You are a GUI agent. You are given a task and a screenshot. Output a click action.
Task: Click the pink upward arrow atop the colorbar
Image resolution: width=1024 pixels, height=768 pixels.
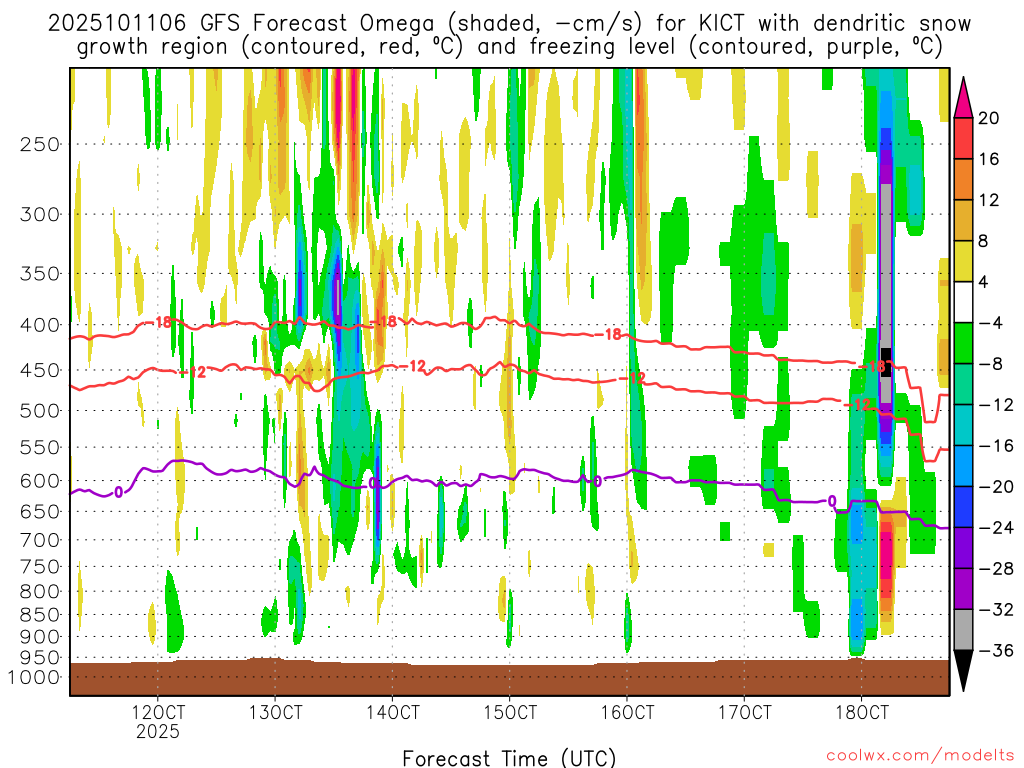click(x=963, y=99)
